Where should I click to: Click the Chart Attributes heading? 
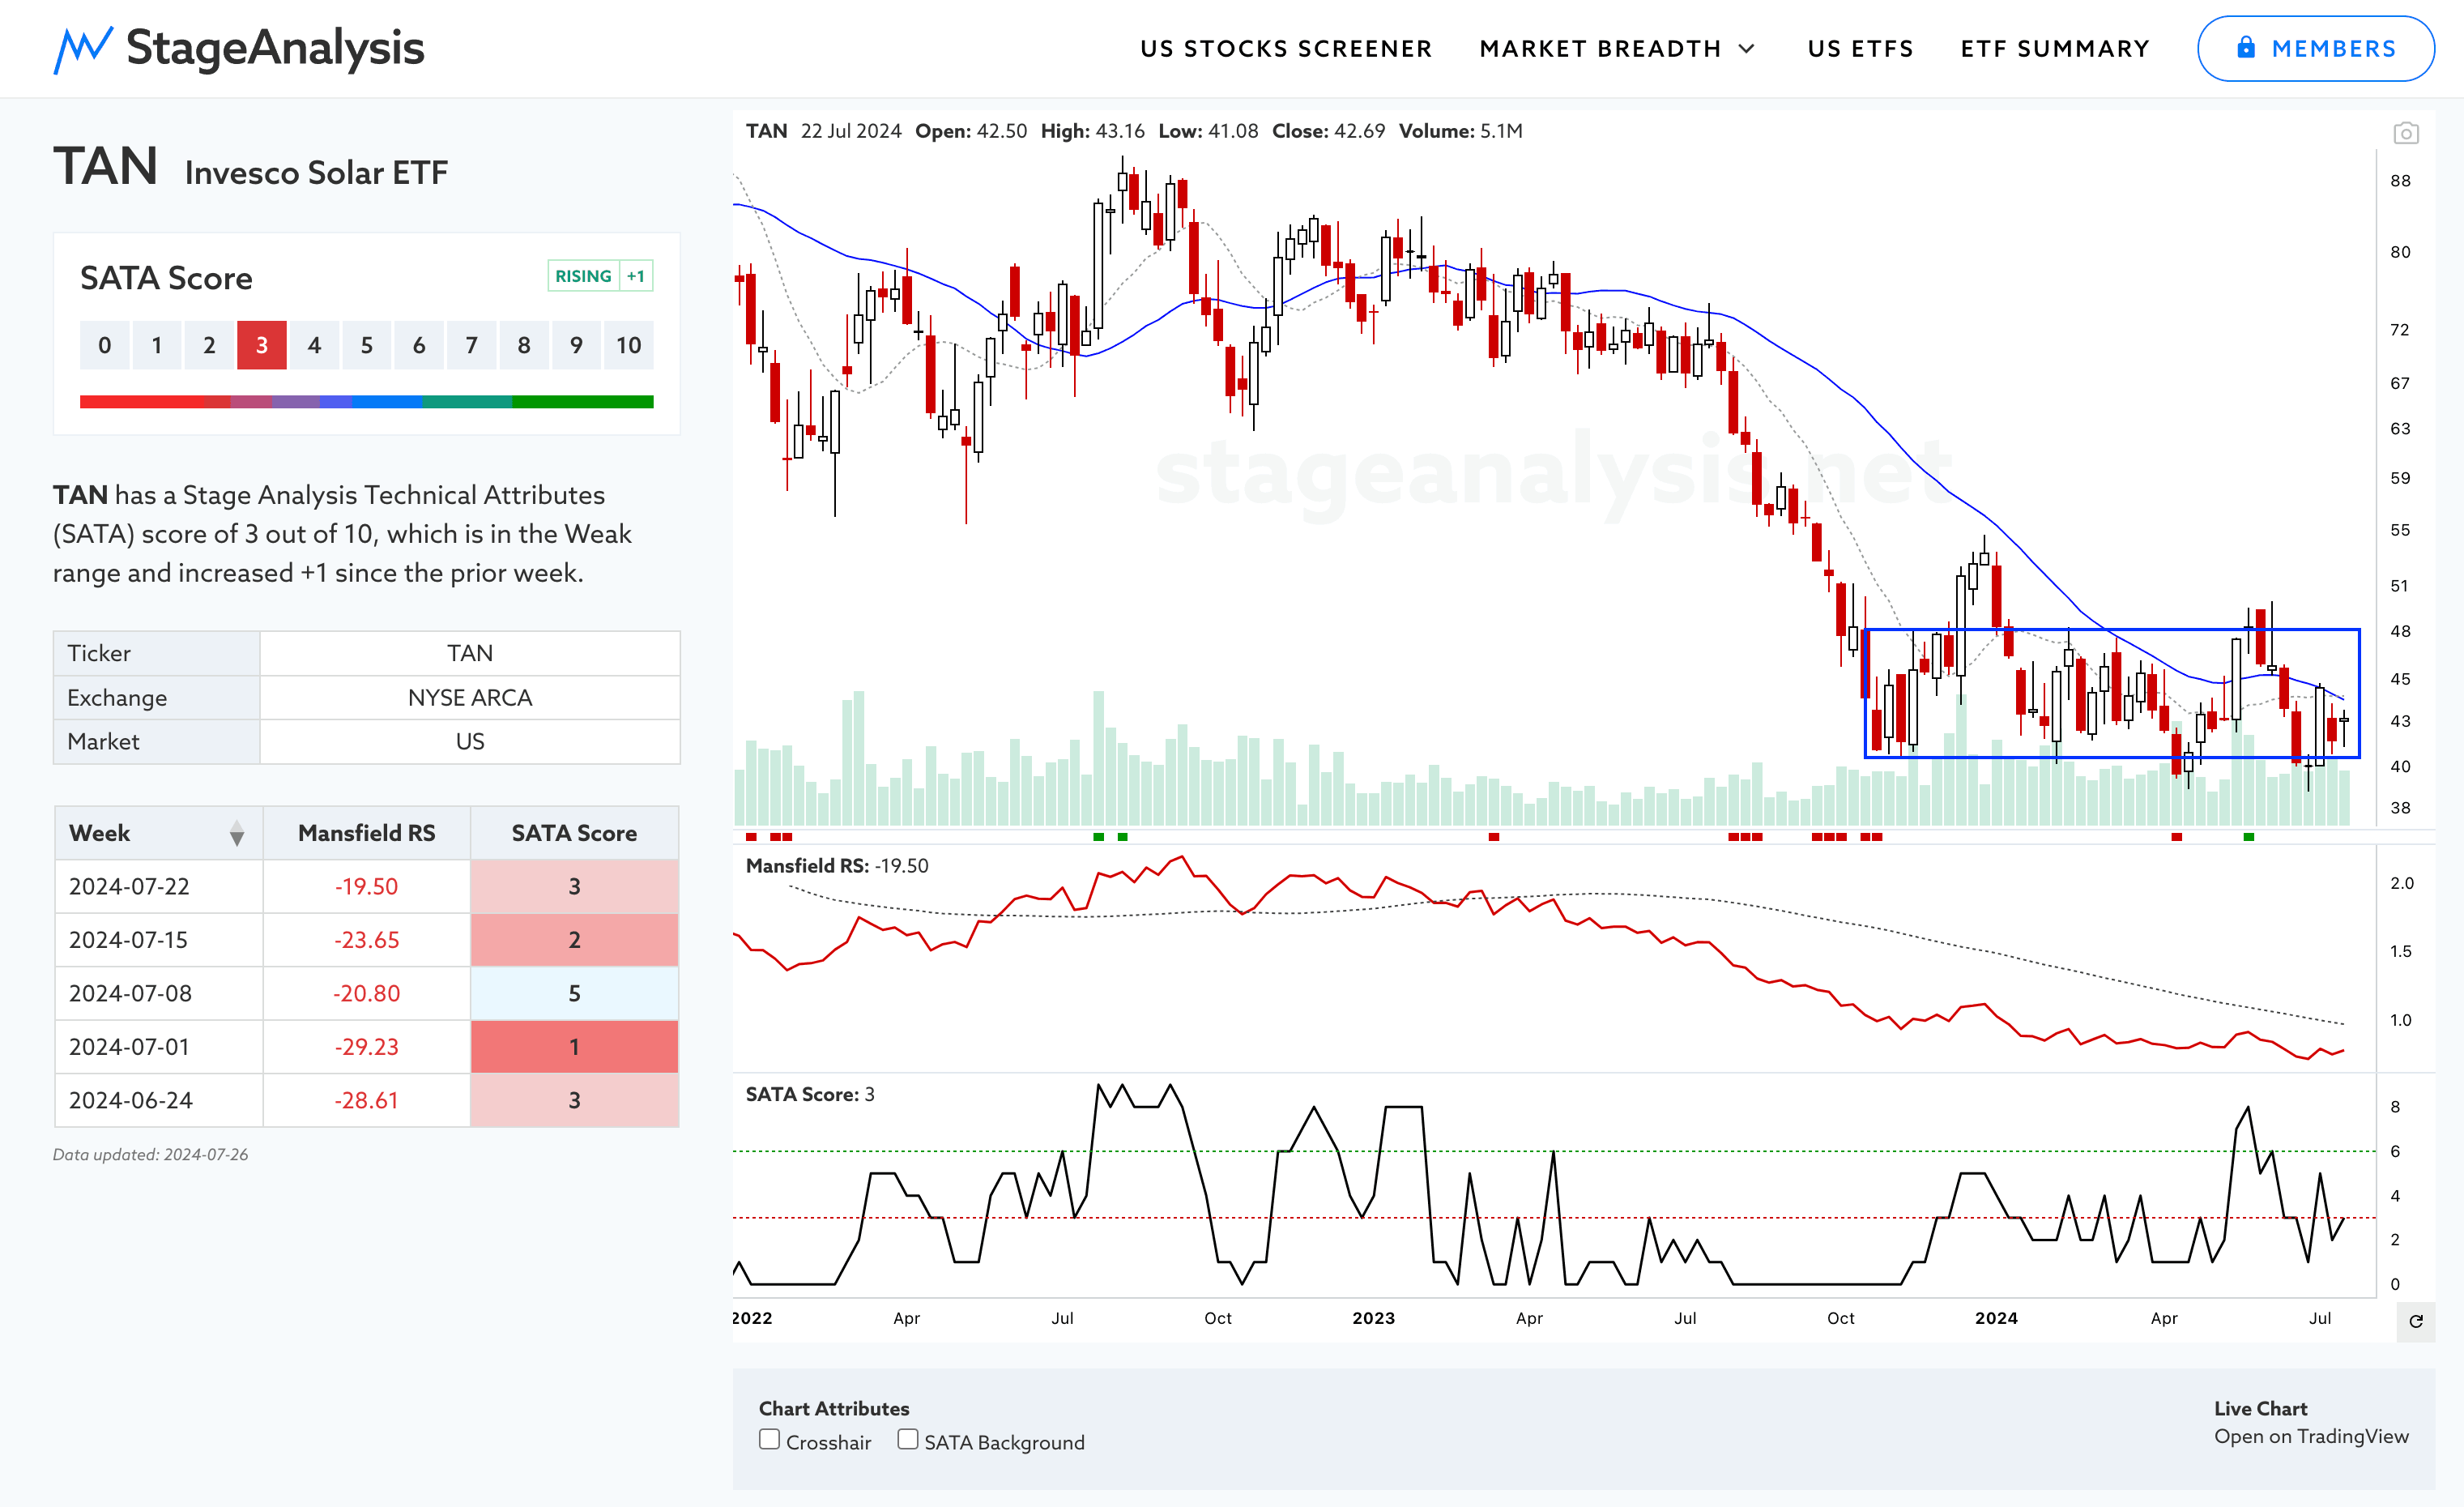834,1408
